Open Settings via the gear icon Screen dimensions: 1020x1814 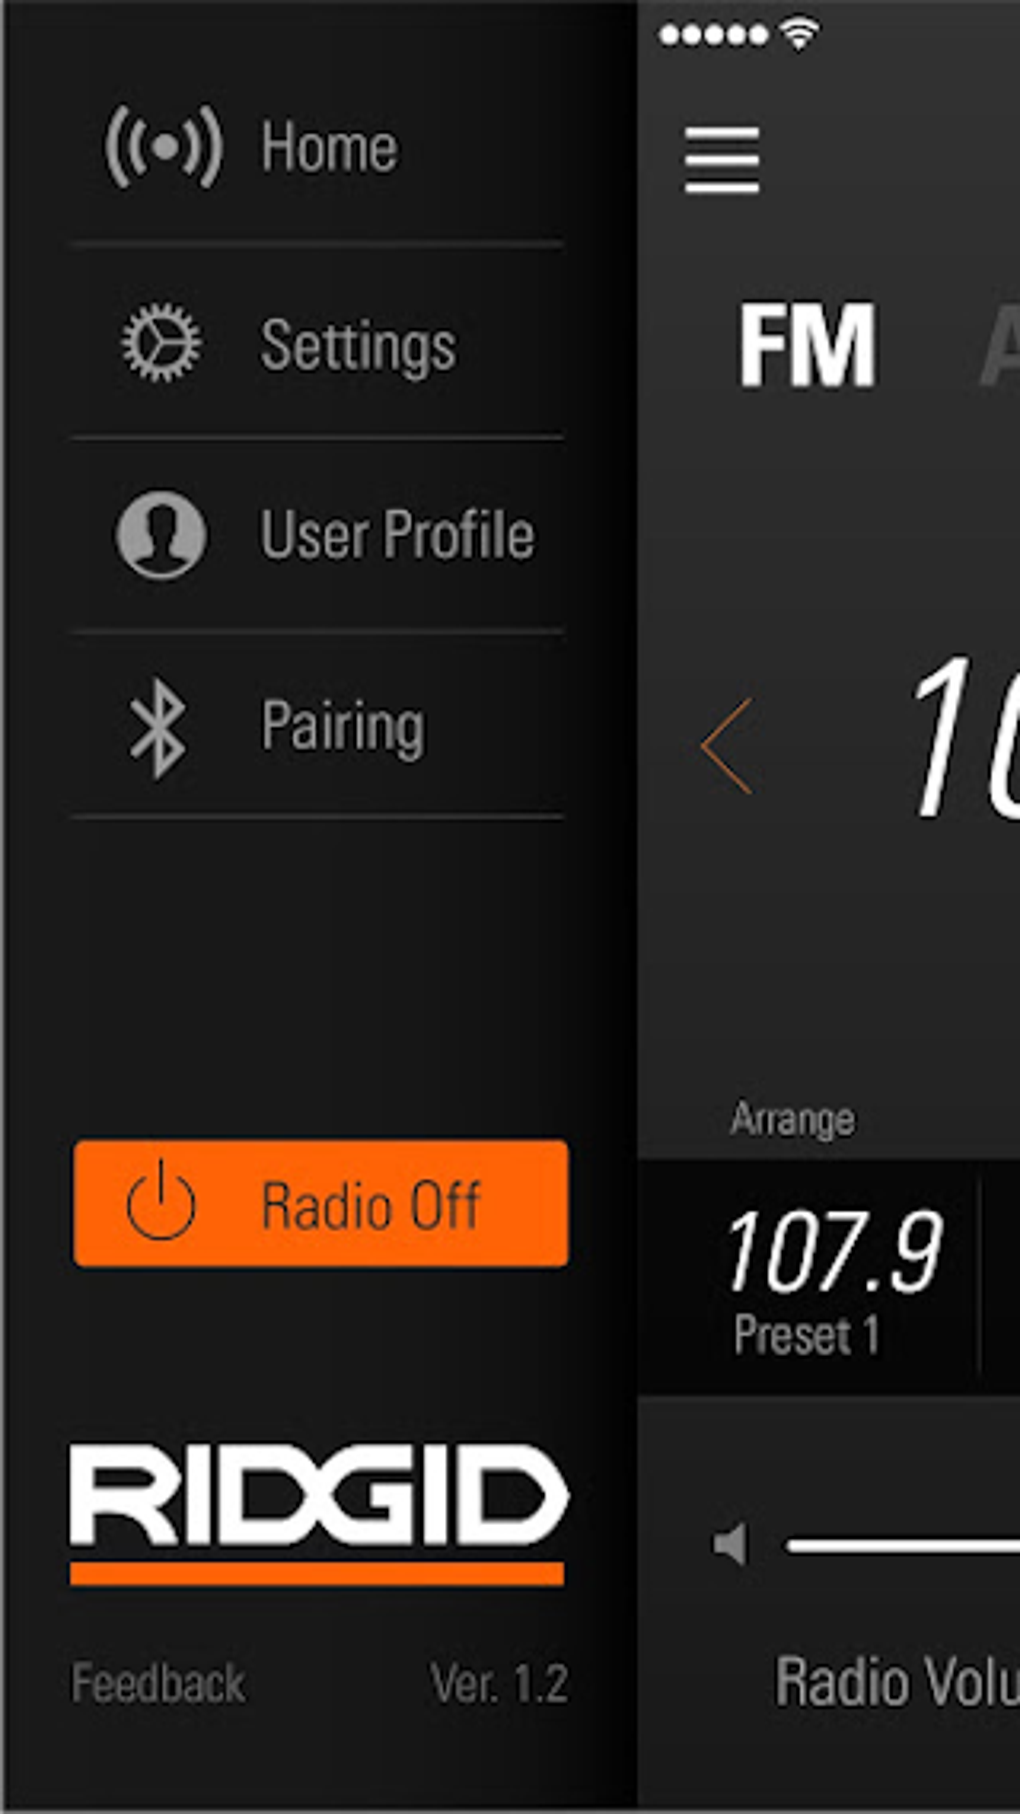click(162, 343)
